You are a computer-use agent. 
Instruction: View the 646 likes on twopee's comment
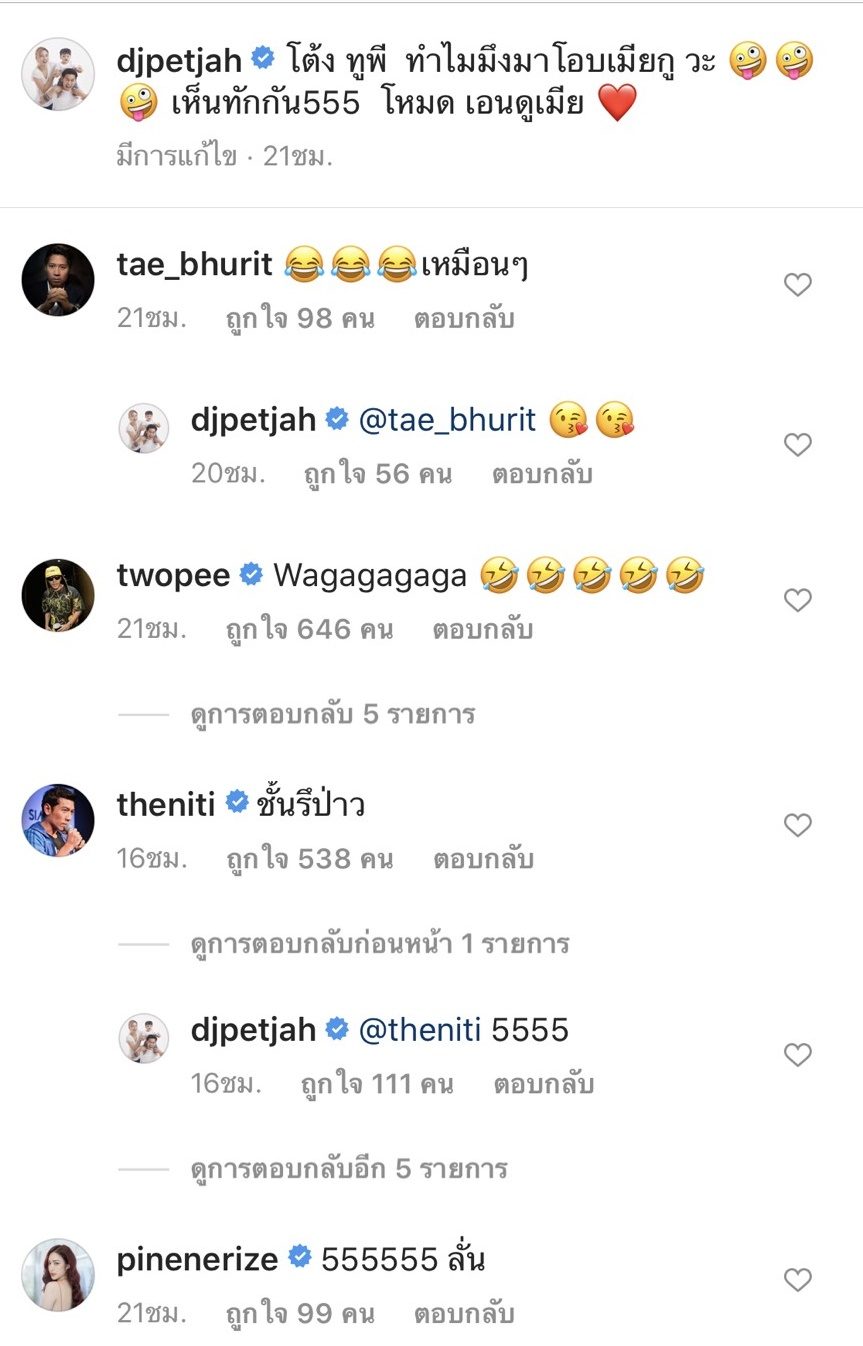310,630
